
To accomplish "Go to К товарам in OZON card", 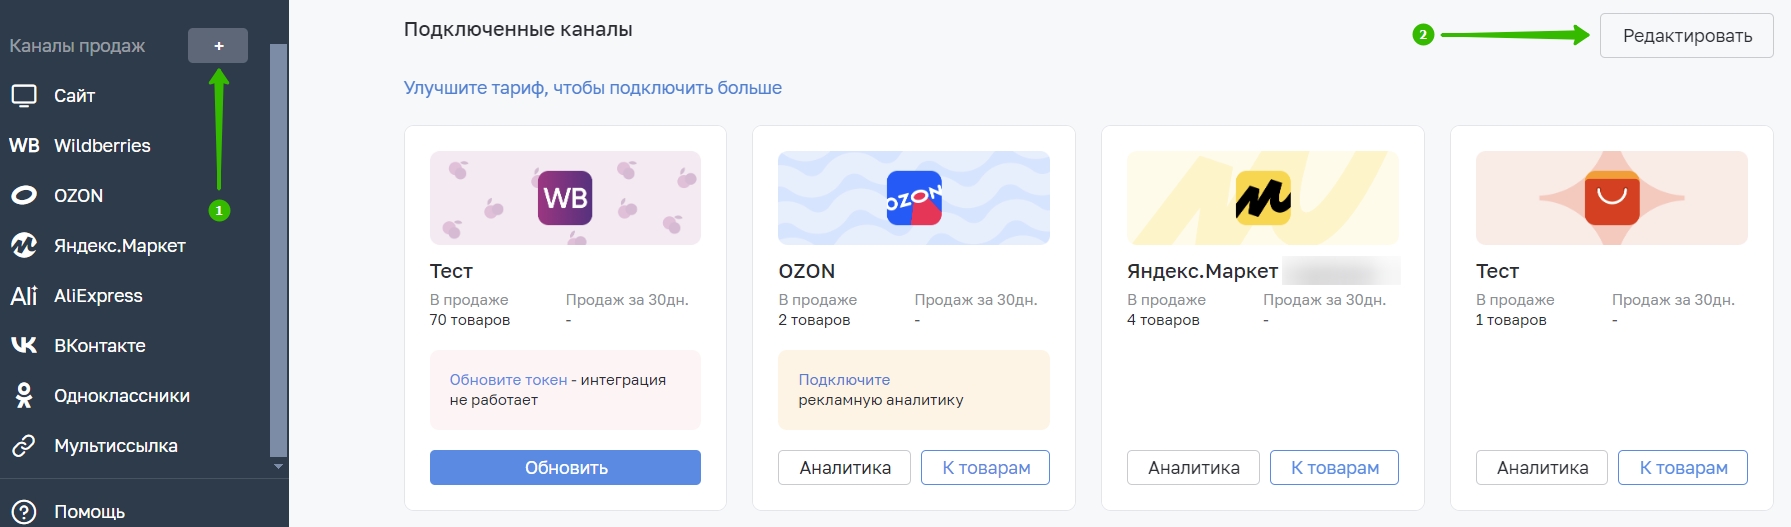I will point(986,467).
